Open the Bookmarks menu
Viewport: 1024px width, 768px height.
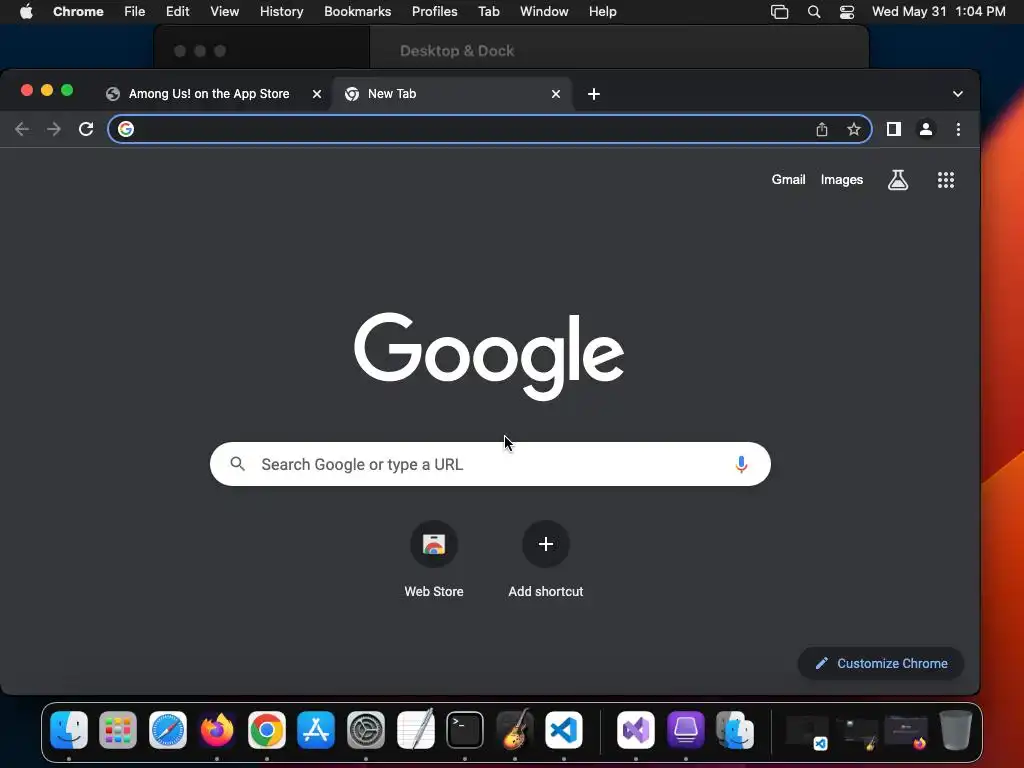click(358, 12)
